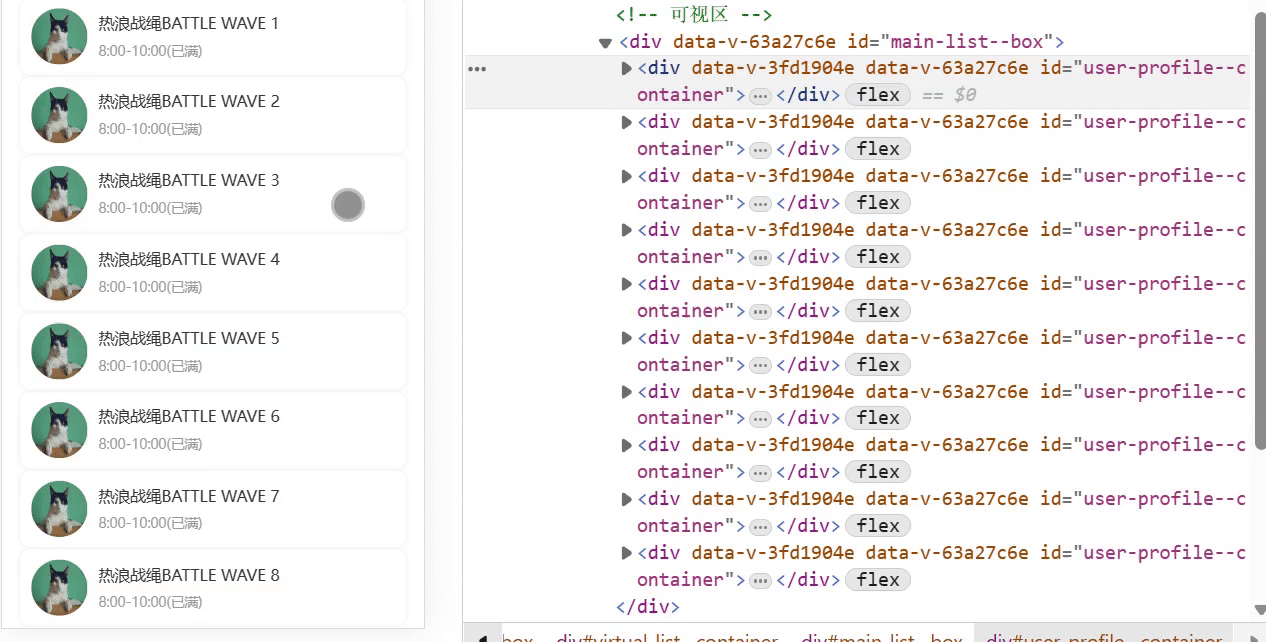Viewport: 1266px width, 642px height.
Task: Select the title 热浪战绳BATTLE WAVE 7
Action: [x=189, y=496]
